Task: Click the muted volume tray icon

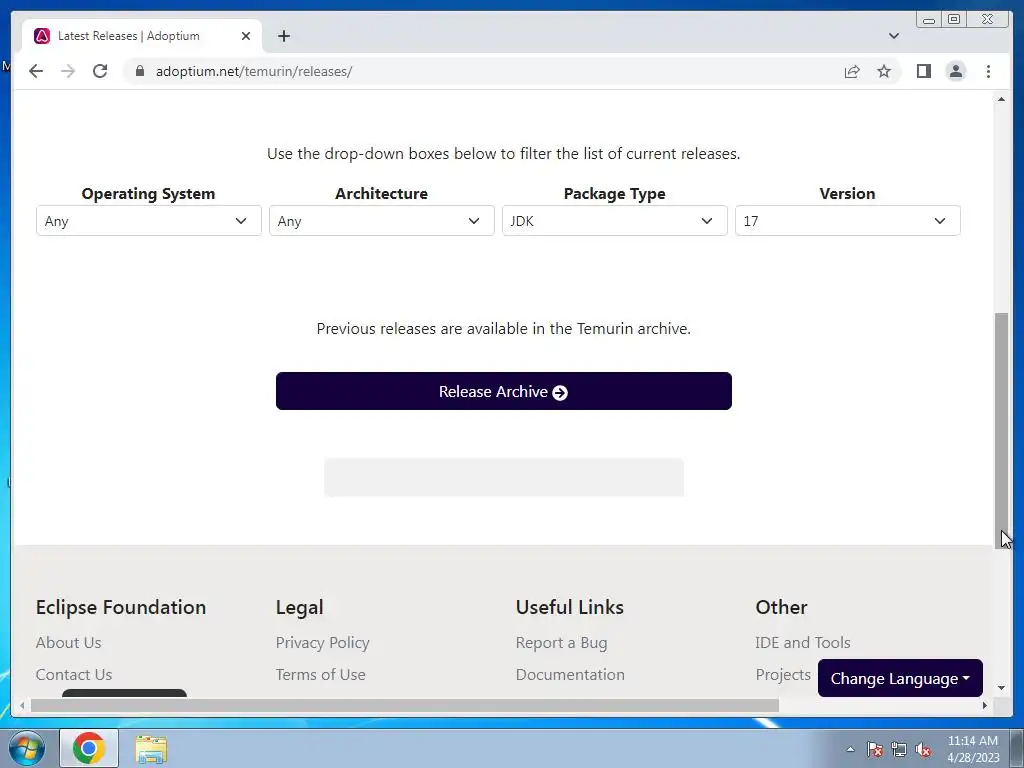Action: tap(923, 749)
